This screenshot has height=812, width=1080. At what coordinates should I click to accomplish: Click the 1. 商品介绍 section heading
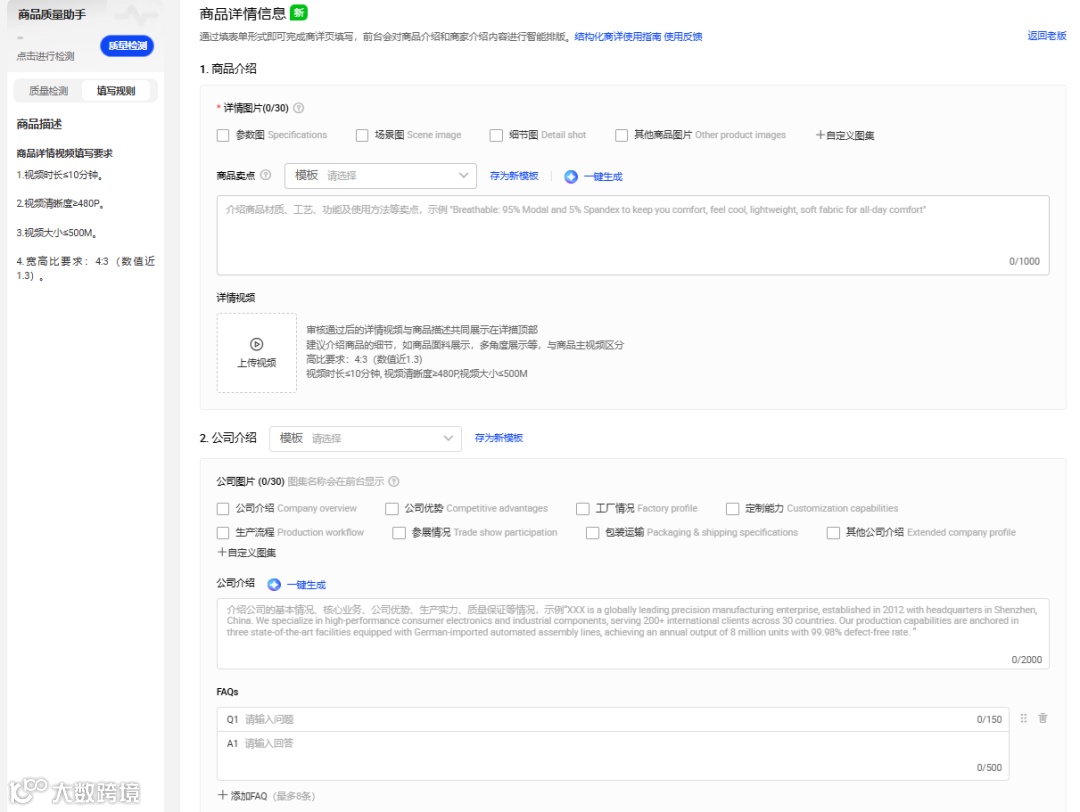228,69
